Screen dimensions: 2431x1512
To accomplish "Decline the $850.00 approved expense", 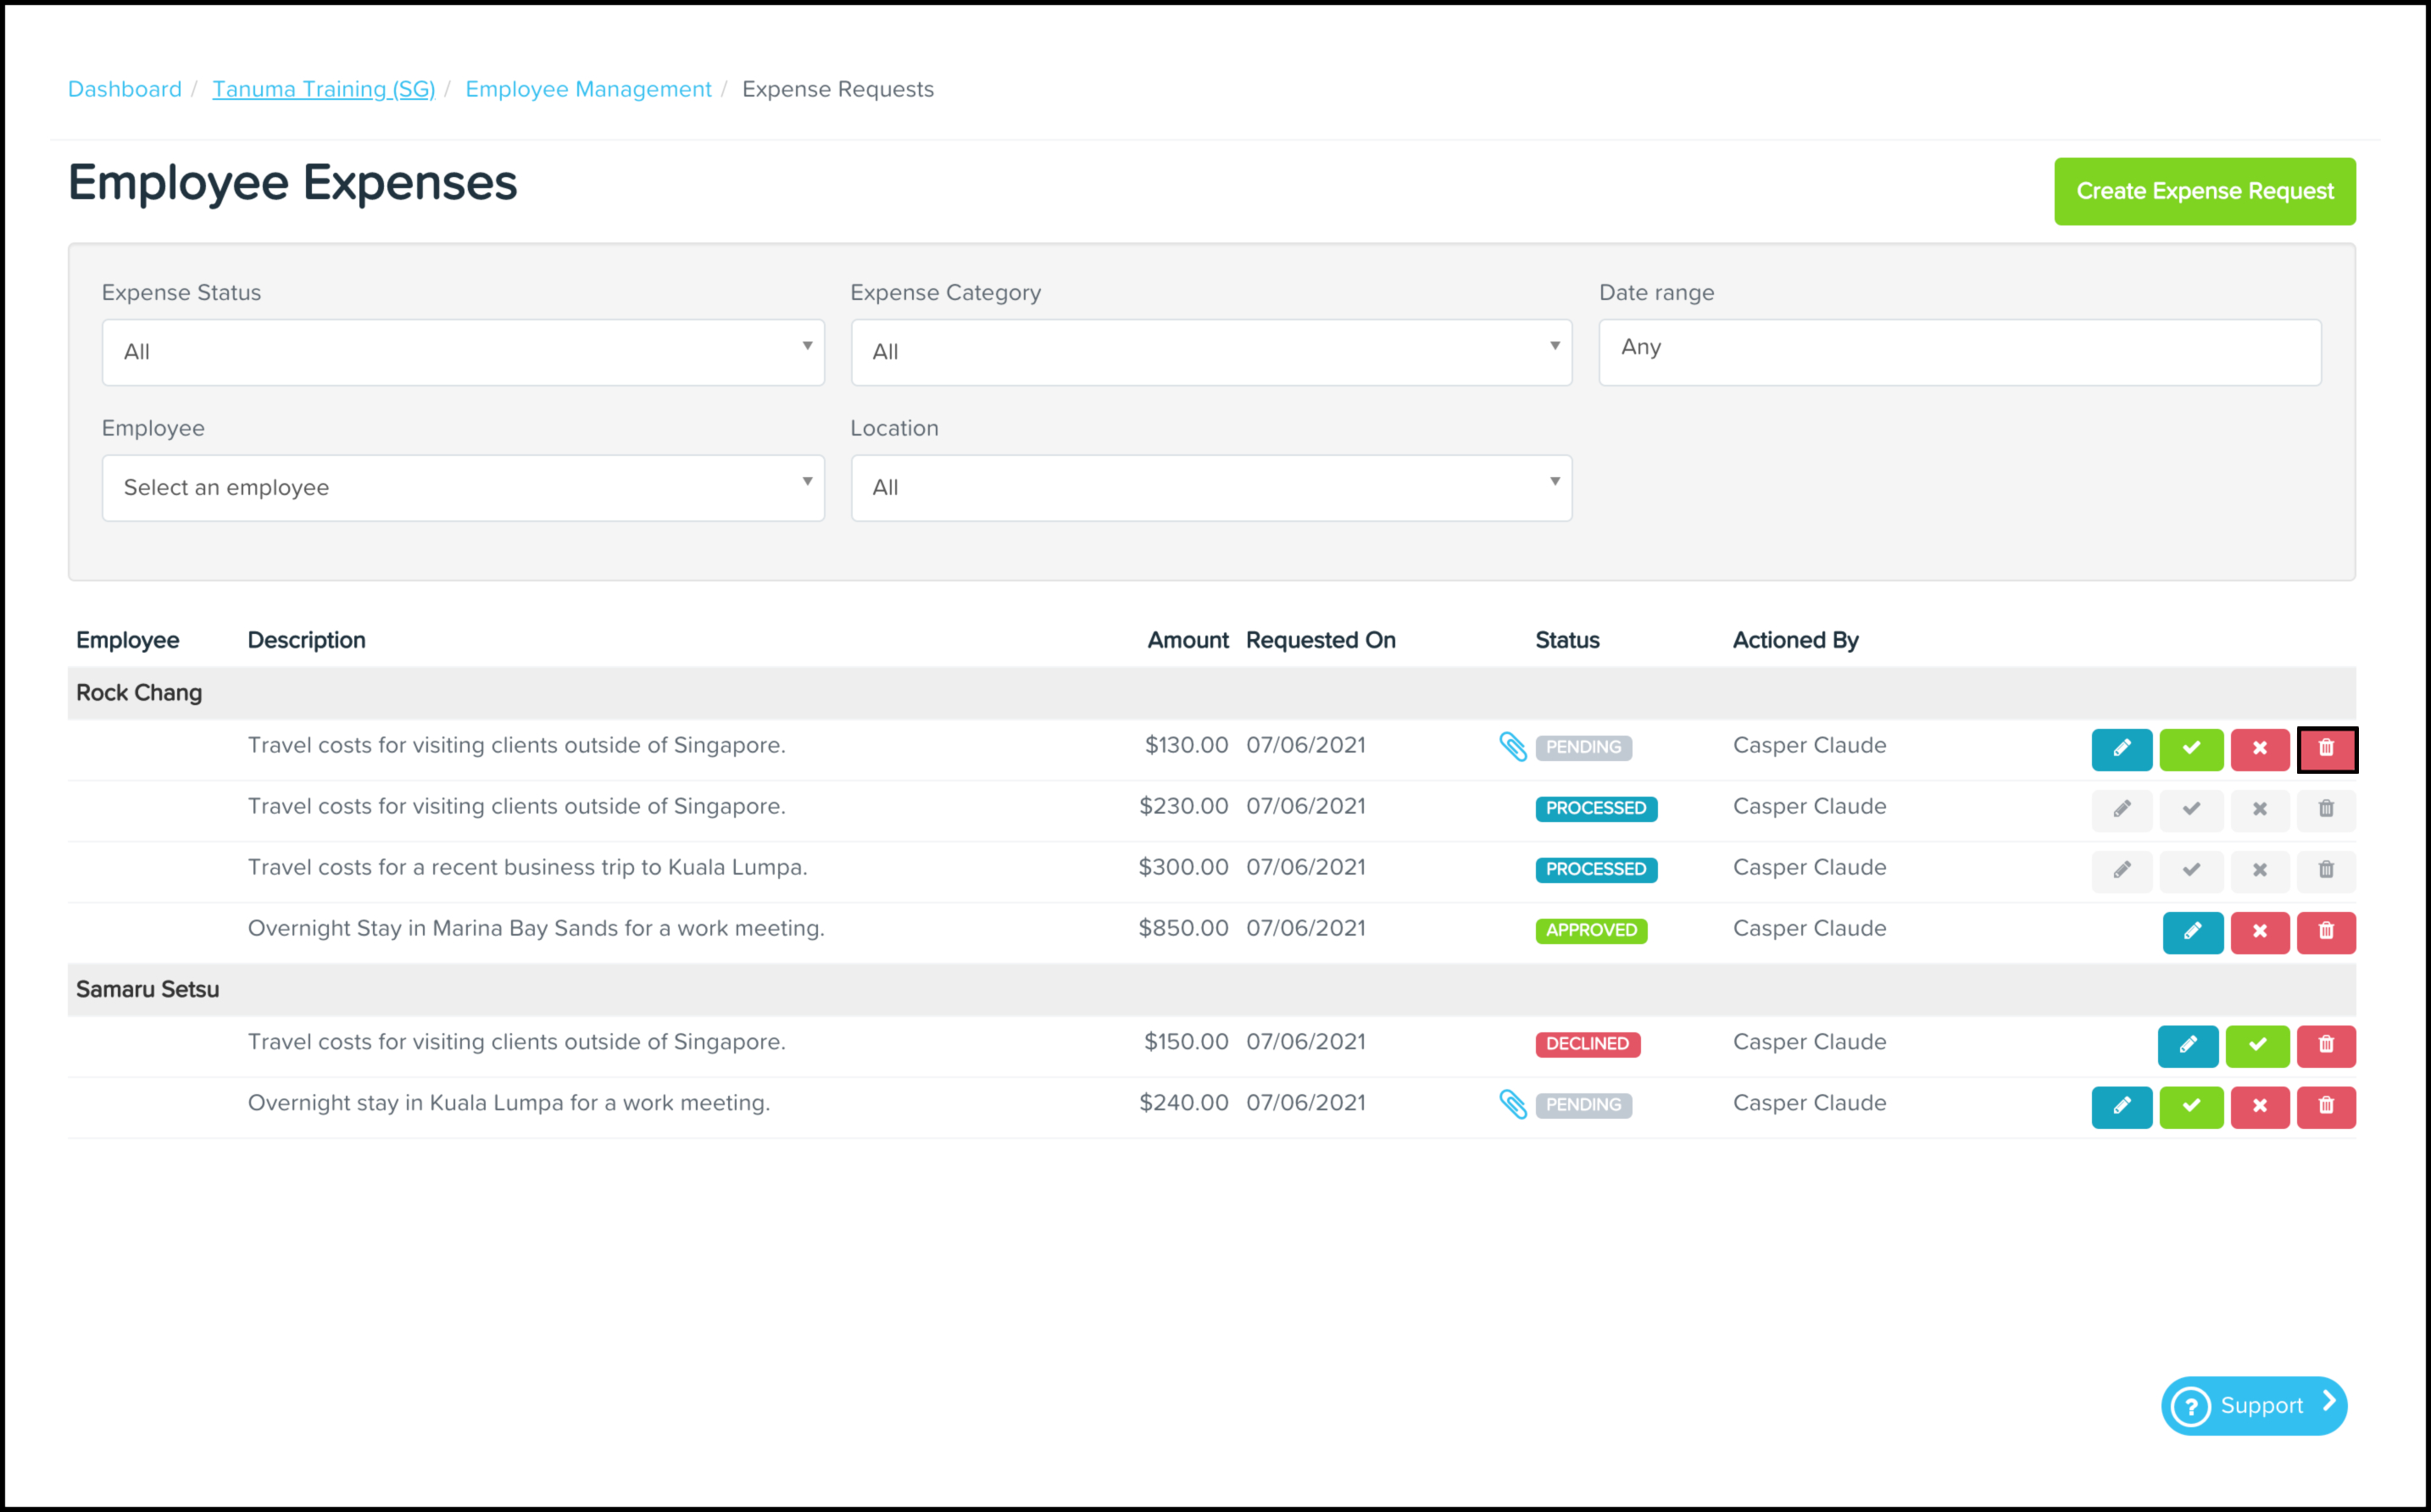I will [2258, 932].
